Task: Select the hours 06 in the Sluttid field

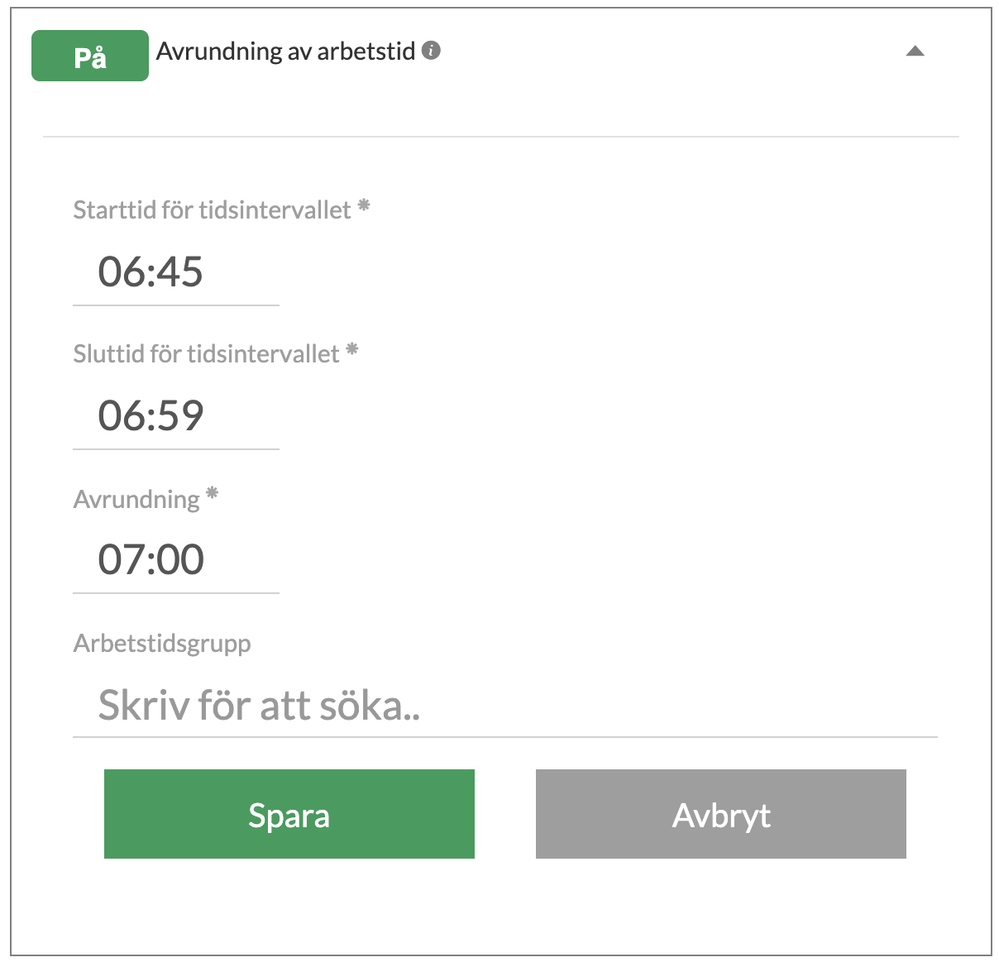Action: tap(120, 416)
